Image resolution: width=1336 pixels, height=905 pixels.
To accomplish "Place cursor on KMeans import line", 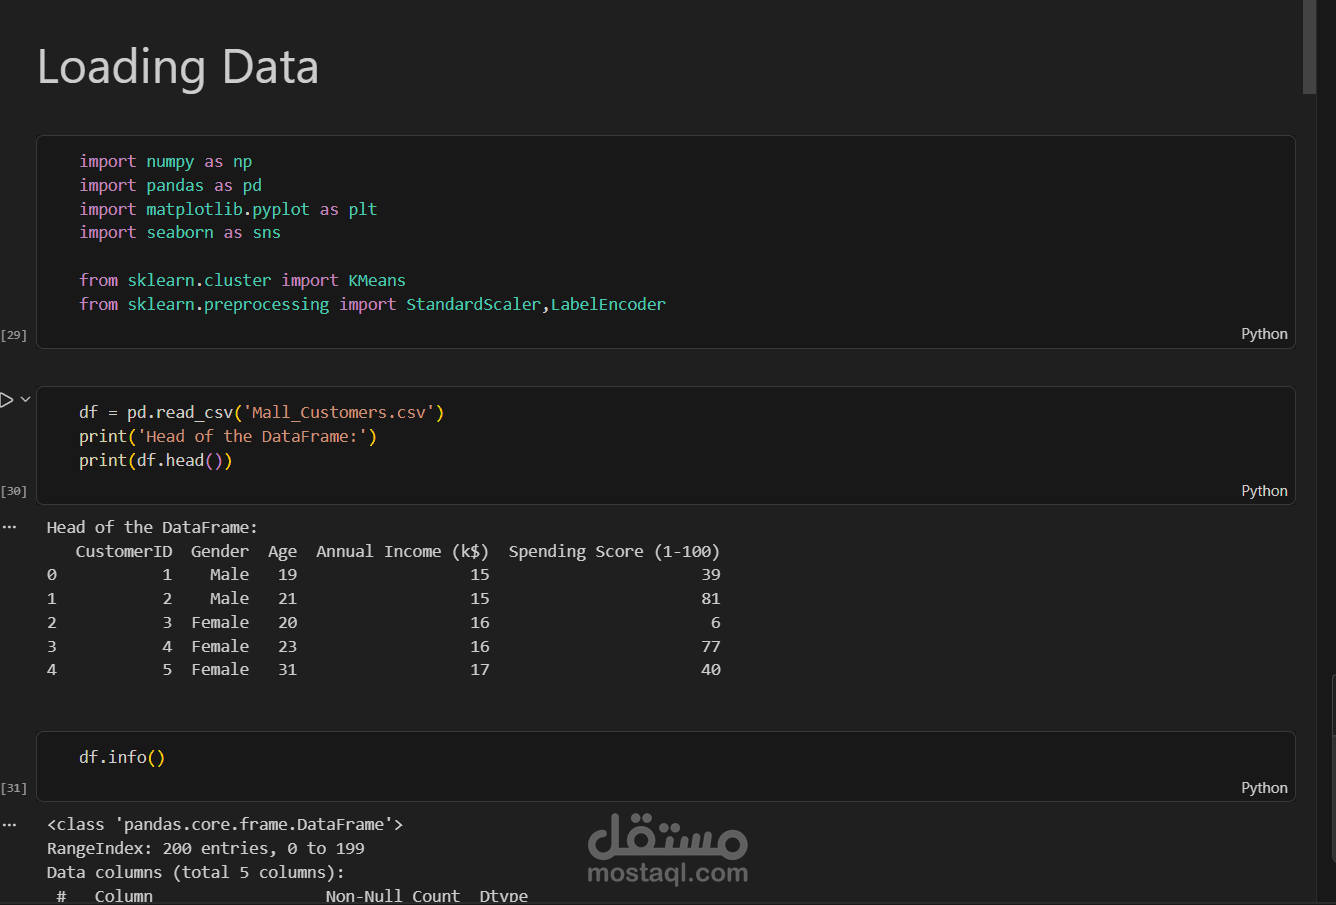I will [242, 281].
